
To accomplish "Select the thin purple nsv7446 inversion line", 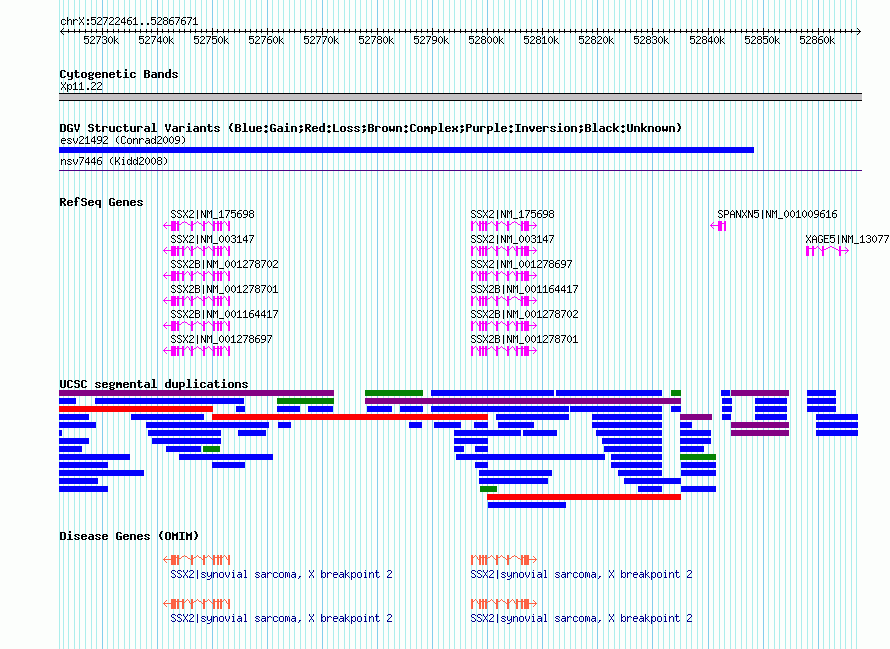I will (460, 170).
